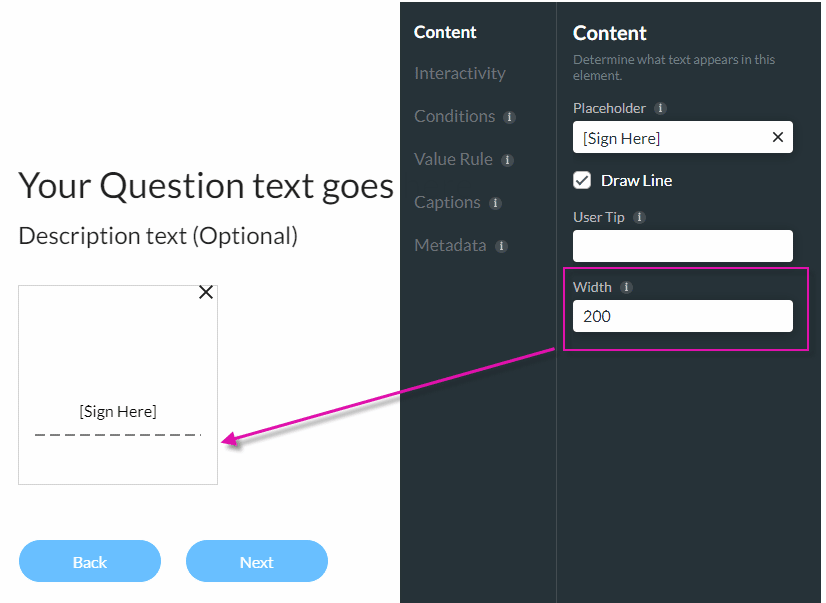
Task: Toggle the Draw Line checkbox
Action: 582,181
